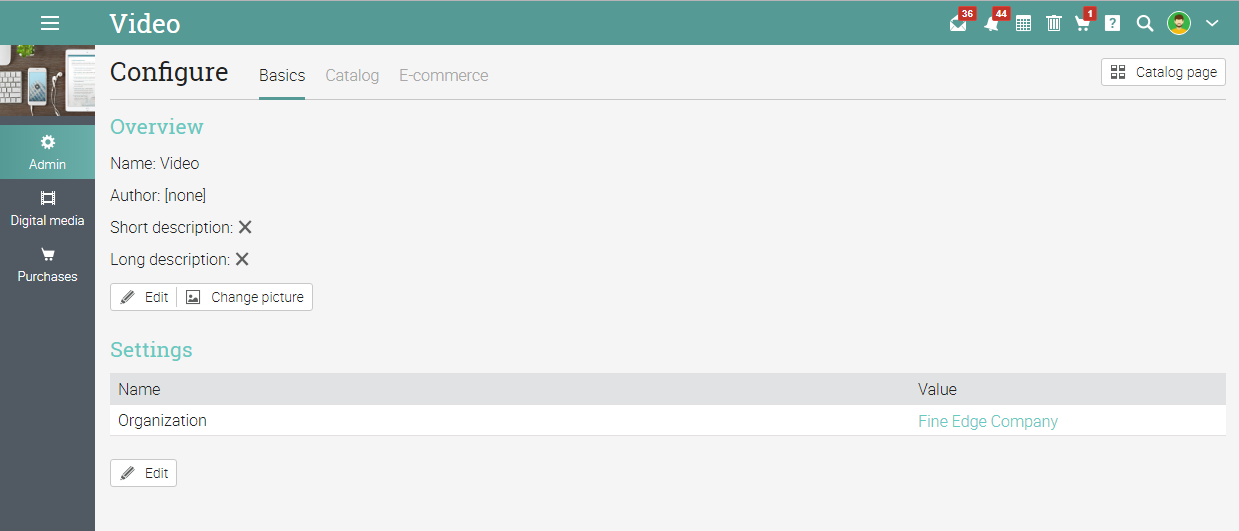1239x531 pixels.
Task: Open the shopping cart icon
Action: (x=1083, y=23)
